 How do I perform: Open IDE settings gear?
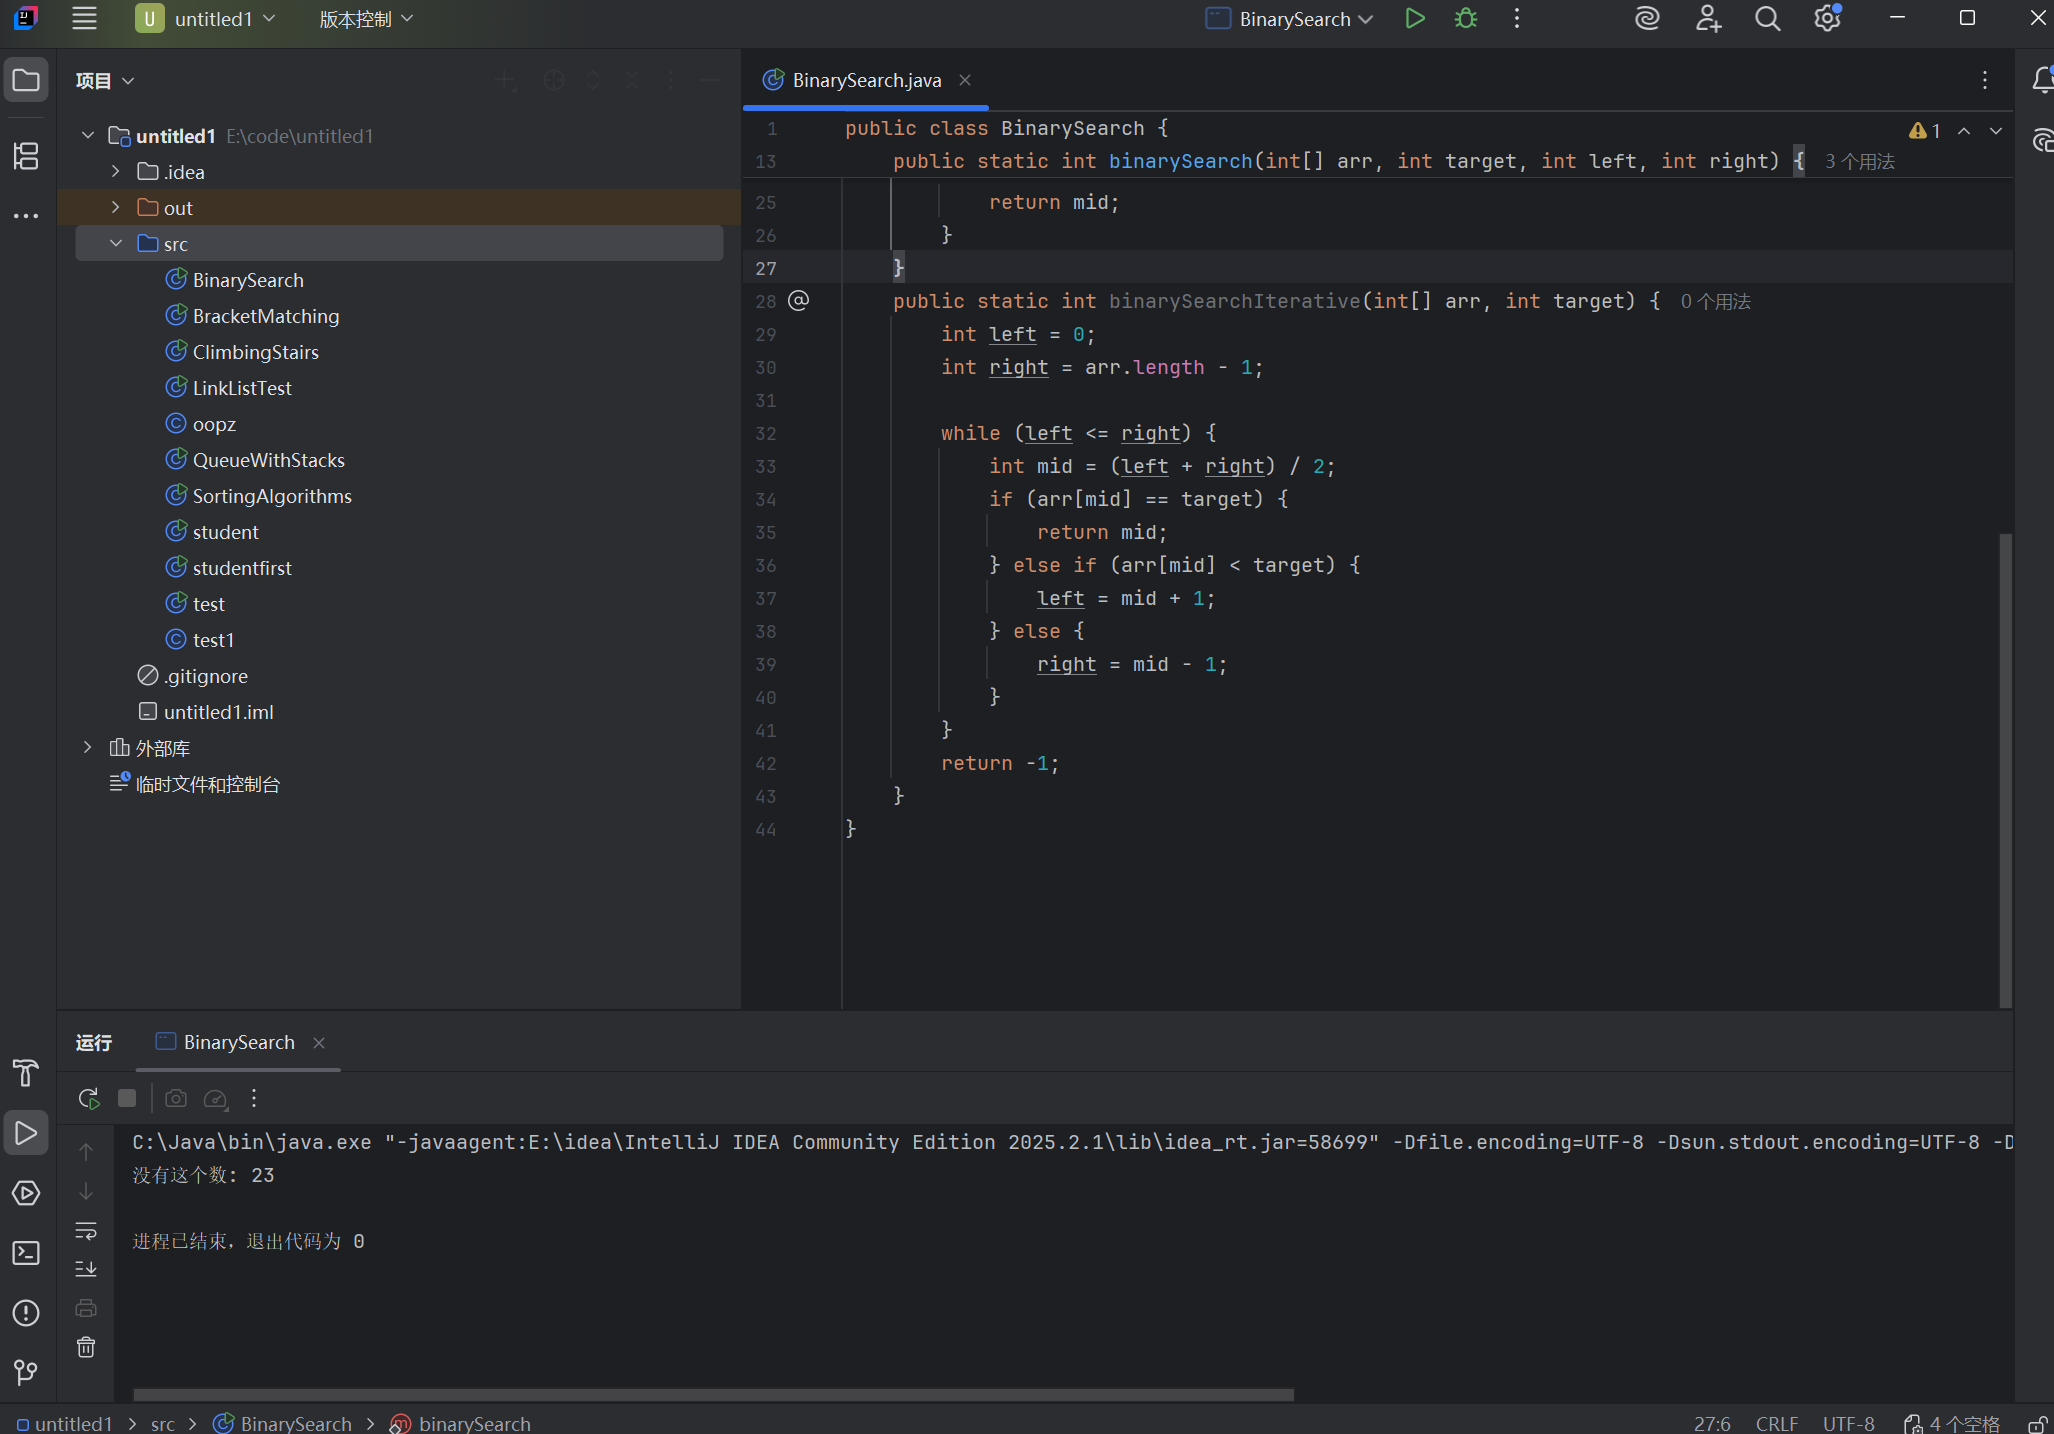click(1827, 18)
